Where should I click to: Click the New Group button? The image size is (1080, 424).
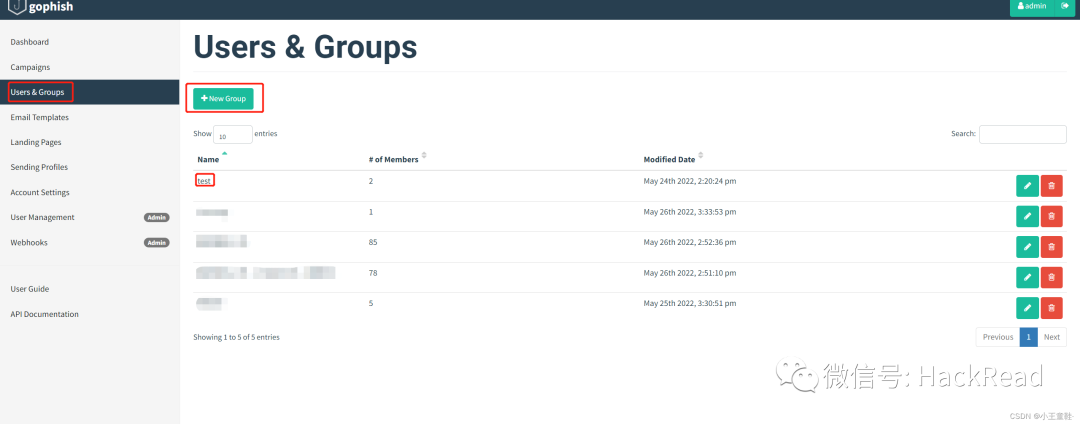click(x=223, y=98)
